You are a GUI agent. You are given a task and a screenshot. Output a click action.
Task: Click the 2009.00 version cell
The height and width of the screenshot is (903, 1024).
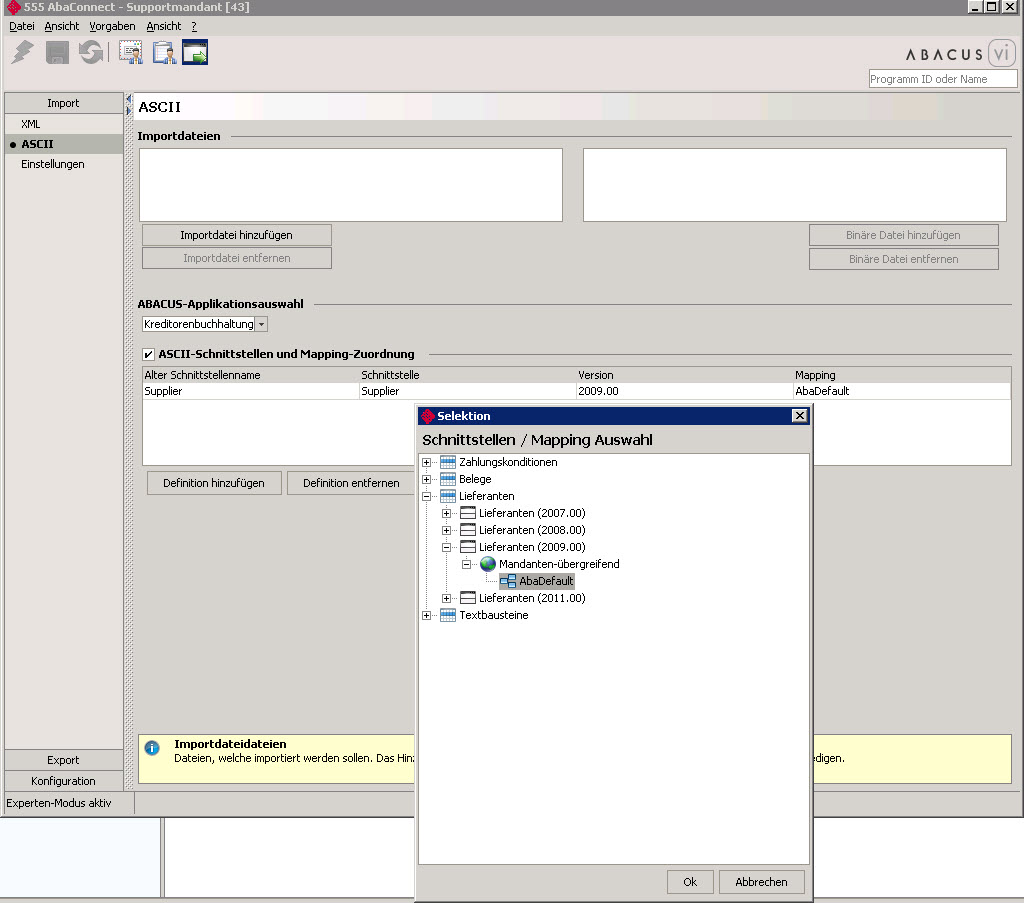(x=684, y=391)
